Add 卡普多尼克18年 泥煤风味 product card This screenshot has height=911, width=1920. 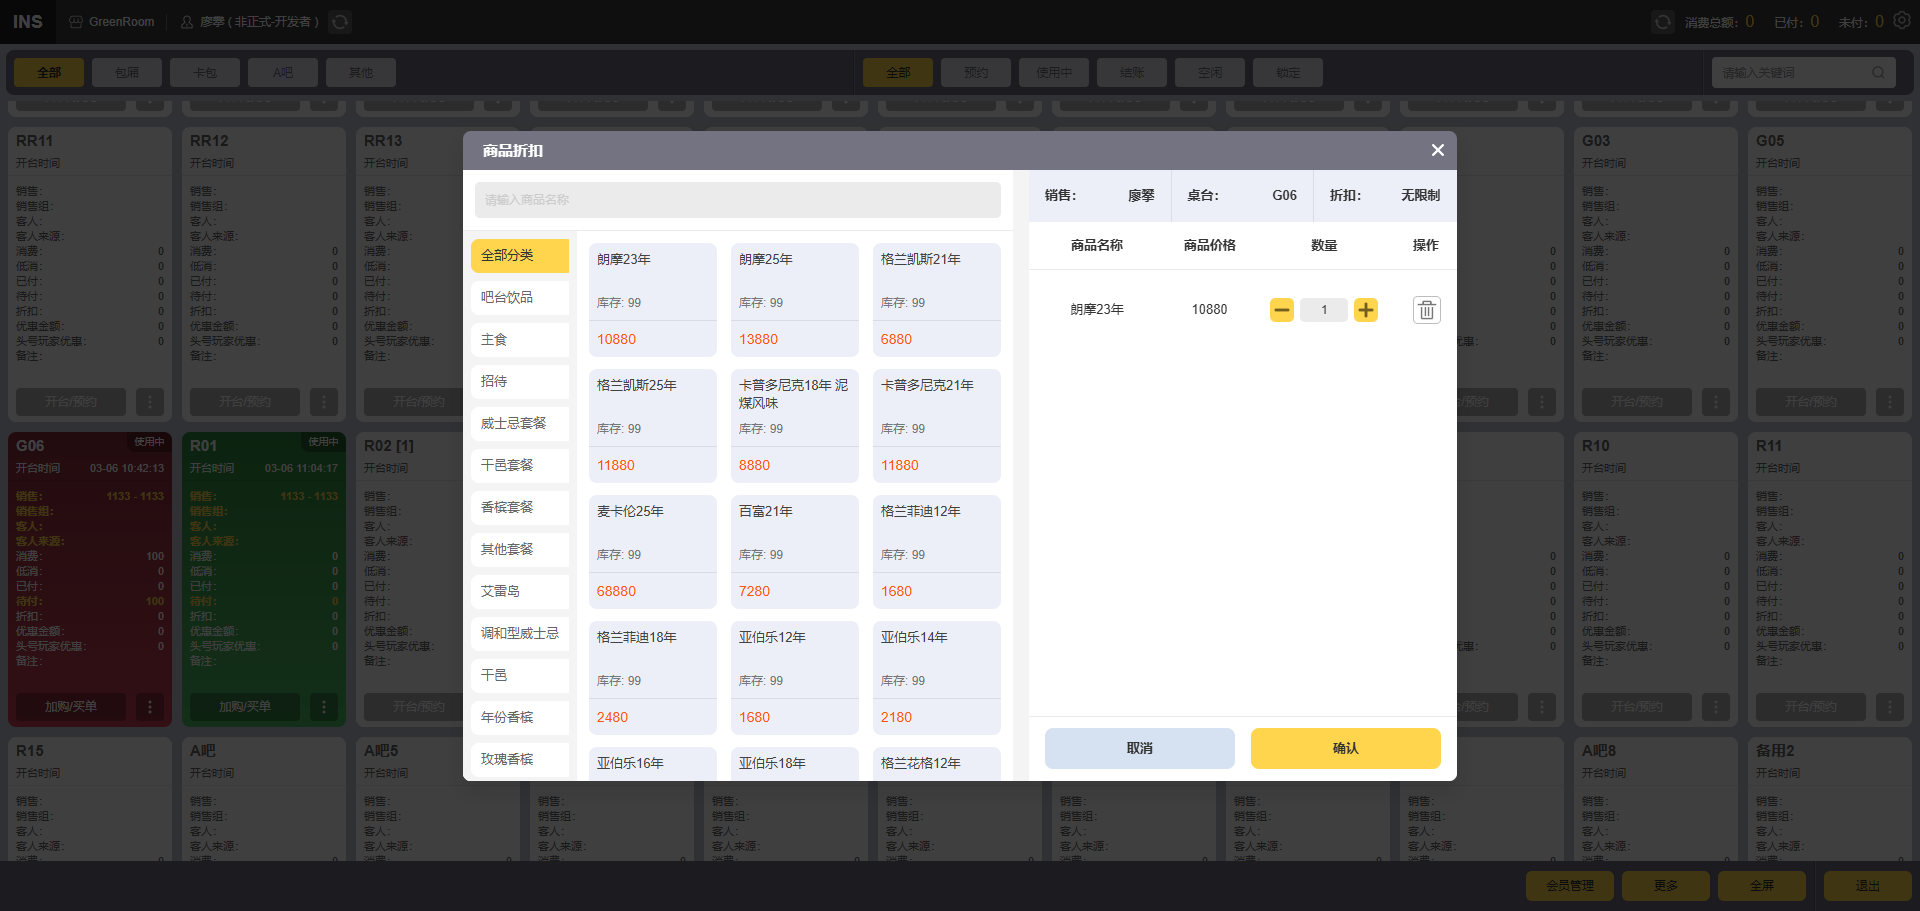[x=795, y=426]
